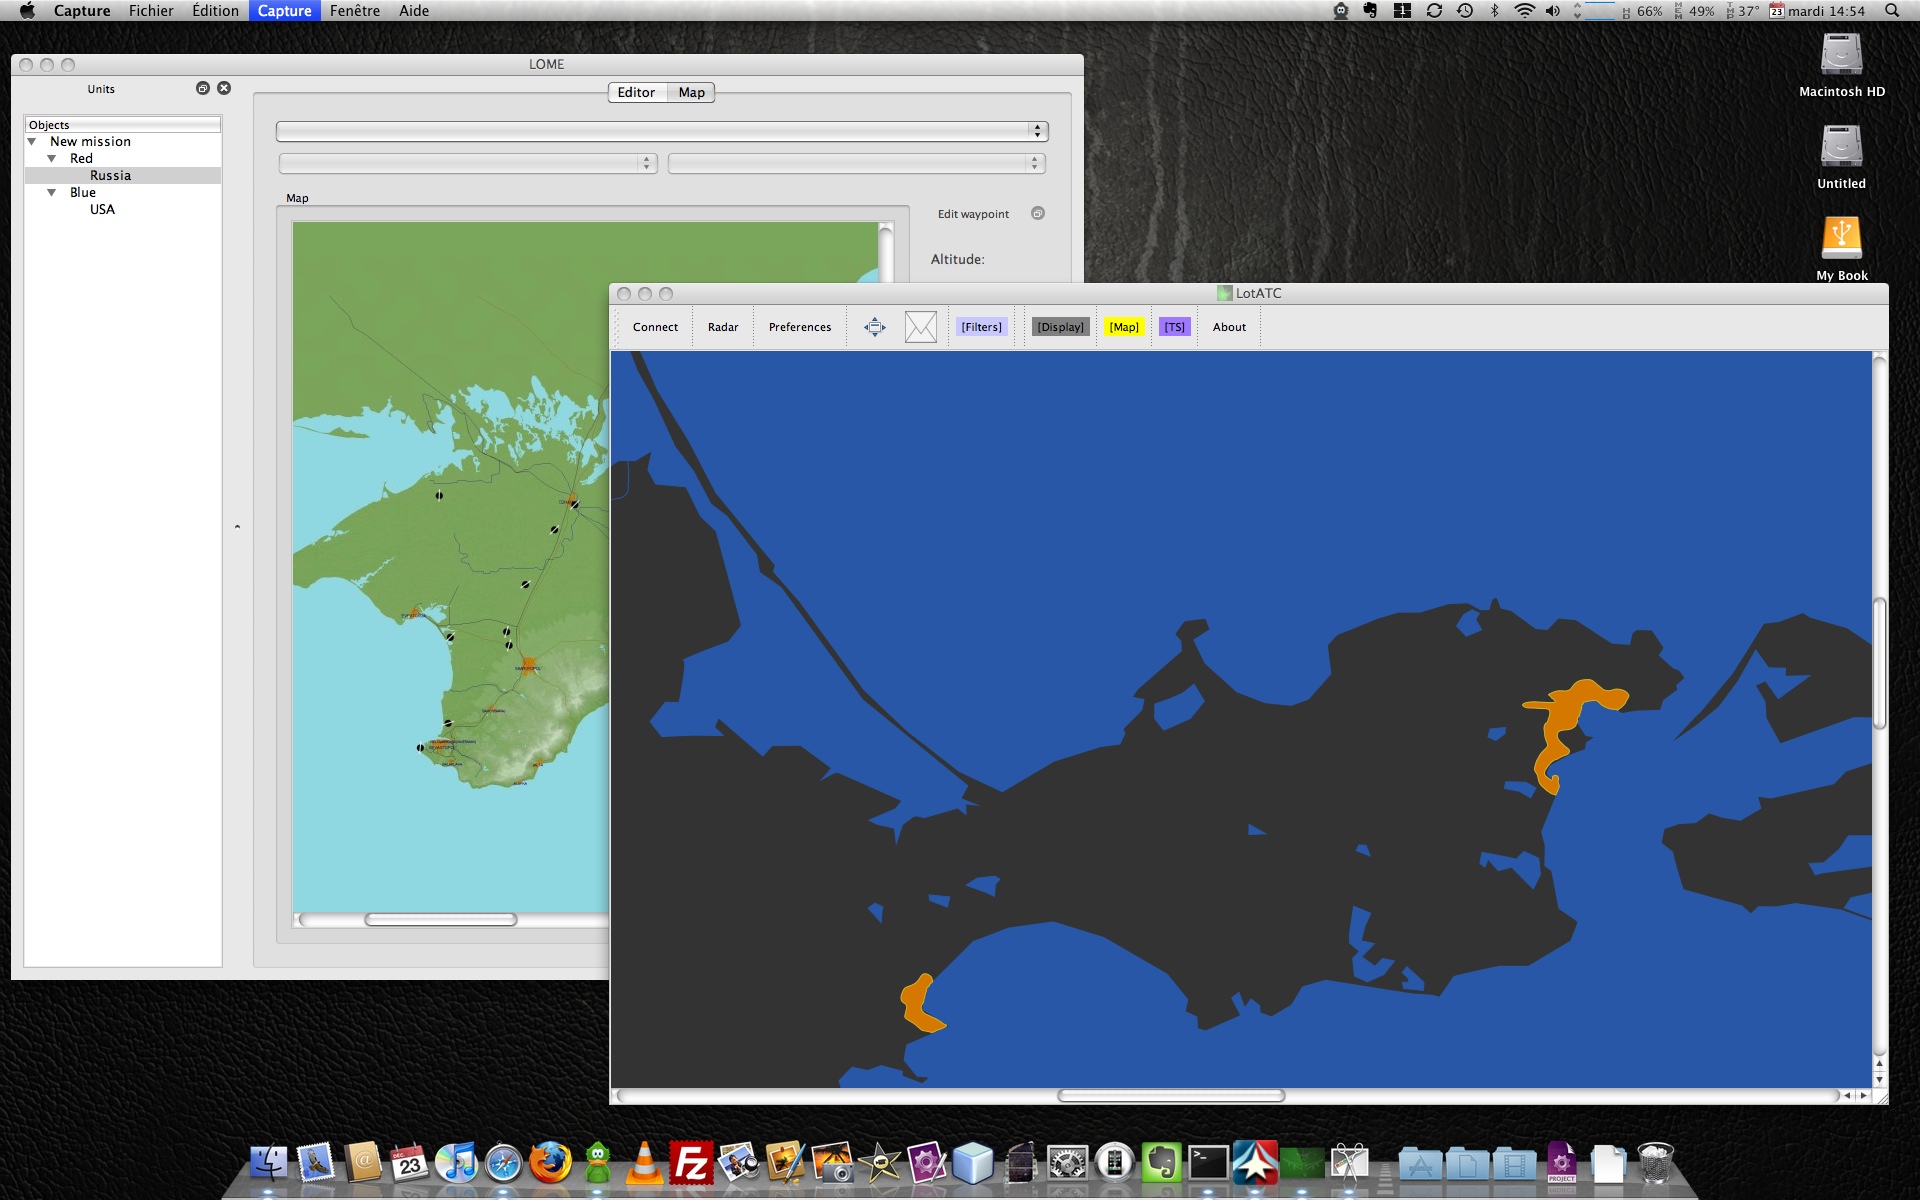This screenshot has width=1920, height=1200.
Task: Open the Fichier menu
Action: (x=151, y=11)
